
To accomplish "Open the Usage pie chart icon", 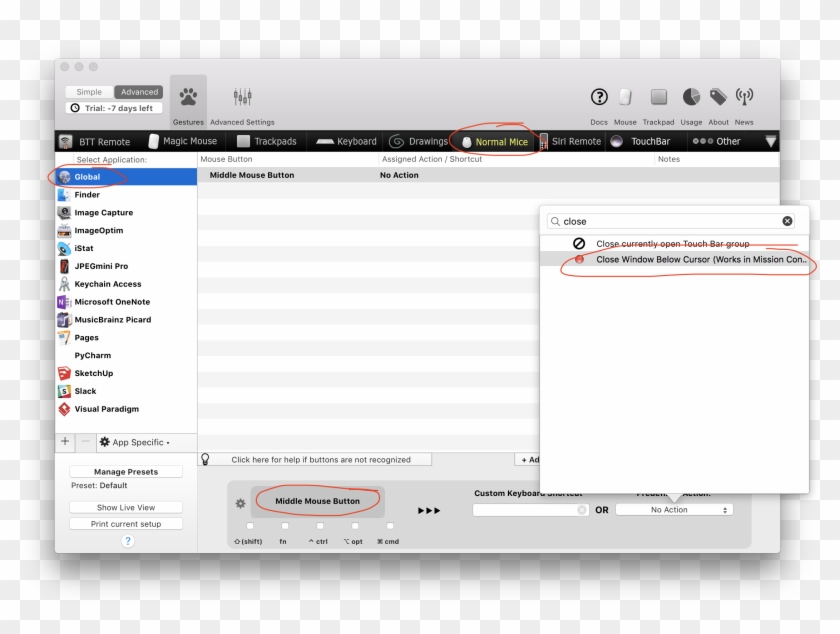I will point(691,97).
